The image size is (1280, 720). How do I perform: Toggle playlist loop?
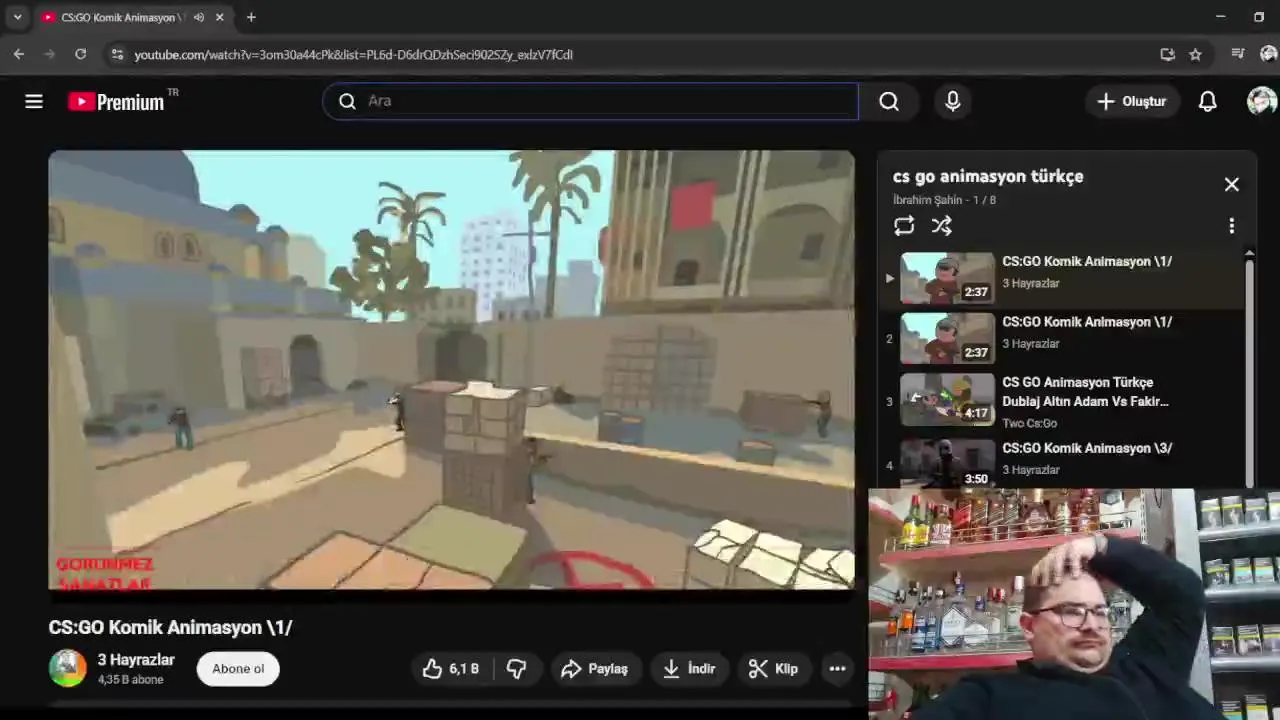(x=904, y=226)
